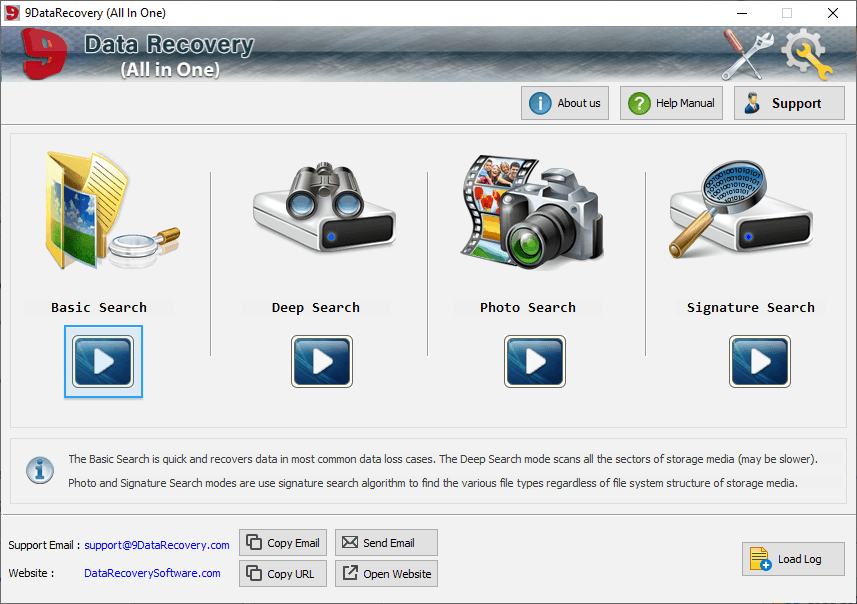Click the Signature Search label

click(751, 307)
